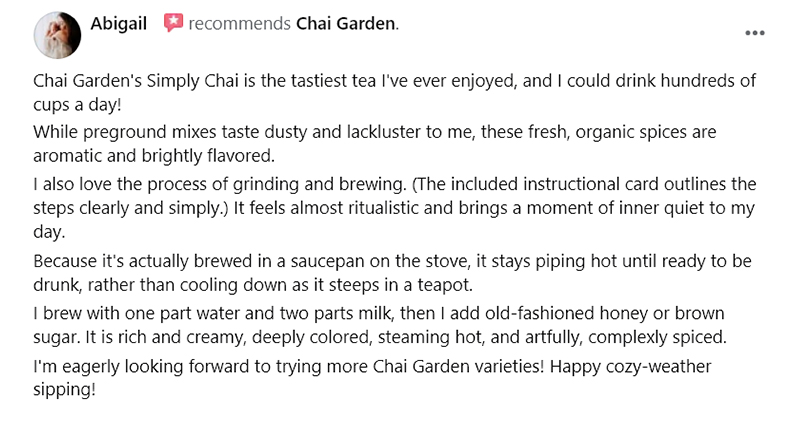Click the line ending "cups a day!"
Image resolution: width=812 pixels, height=421 pixels.
79,105
